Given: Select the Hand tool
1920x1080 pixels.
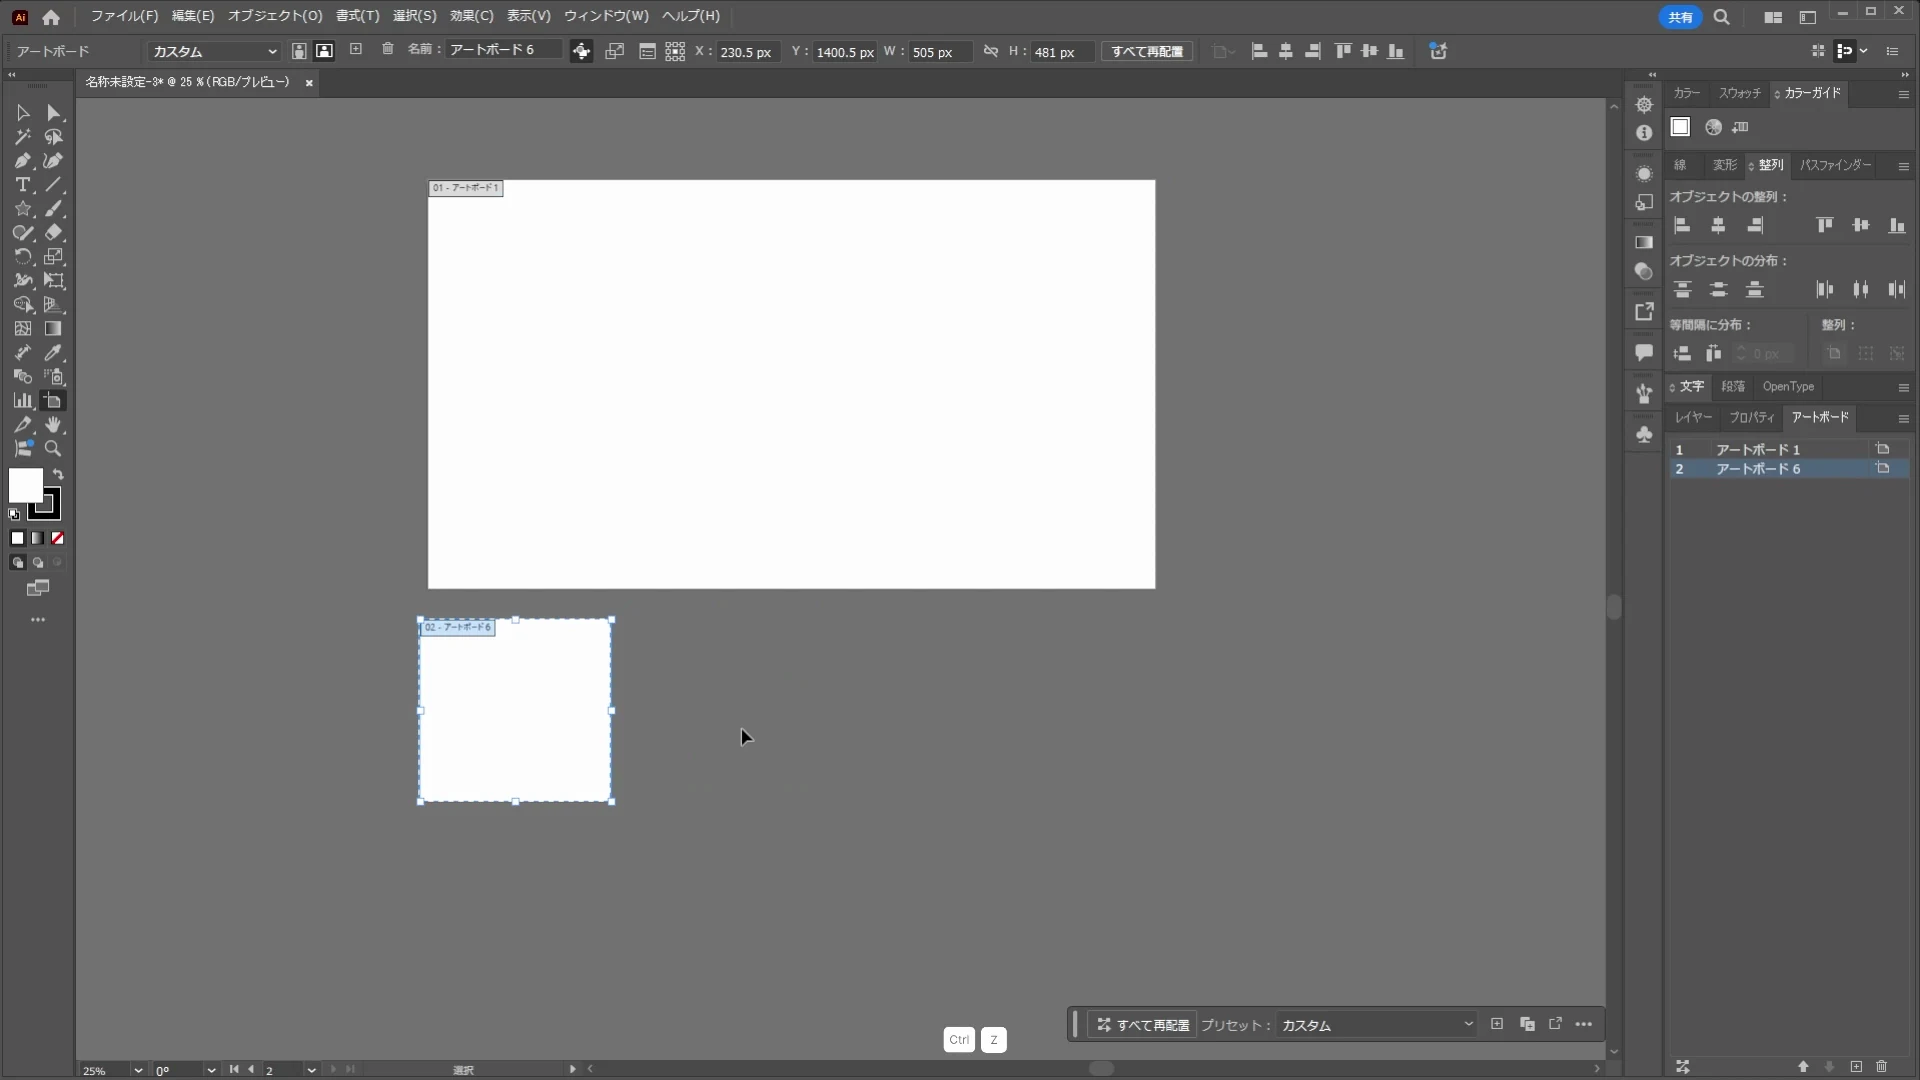Looking at the screenshot, I should [54, 425].
